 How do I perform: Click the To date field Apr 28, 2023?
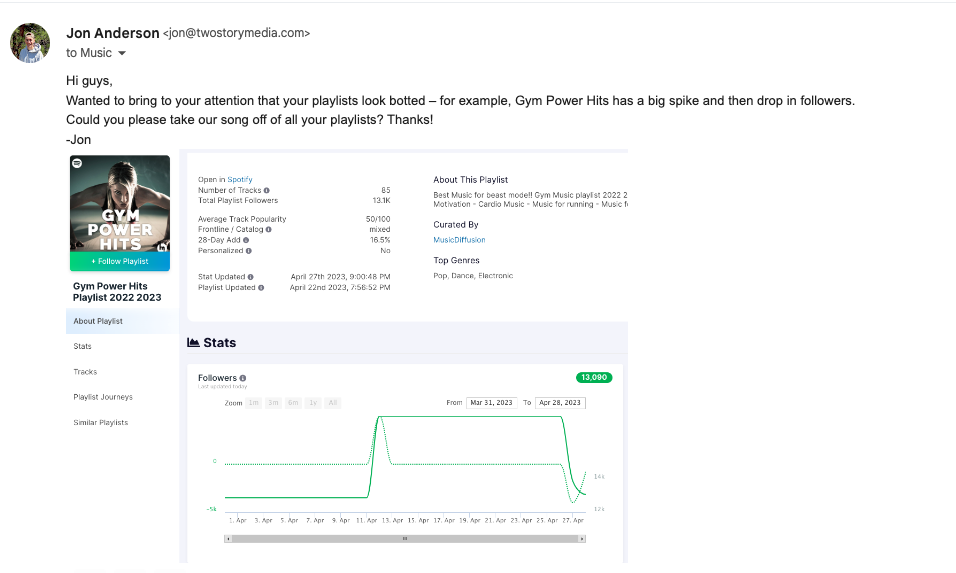(560, 403)
